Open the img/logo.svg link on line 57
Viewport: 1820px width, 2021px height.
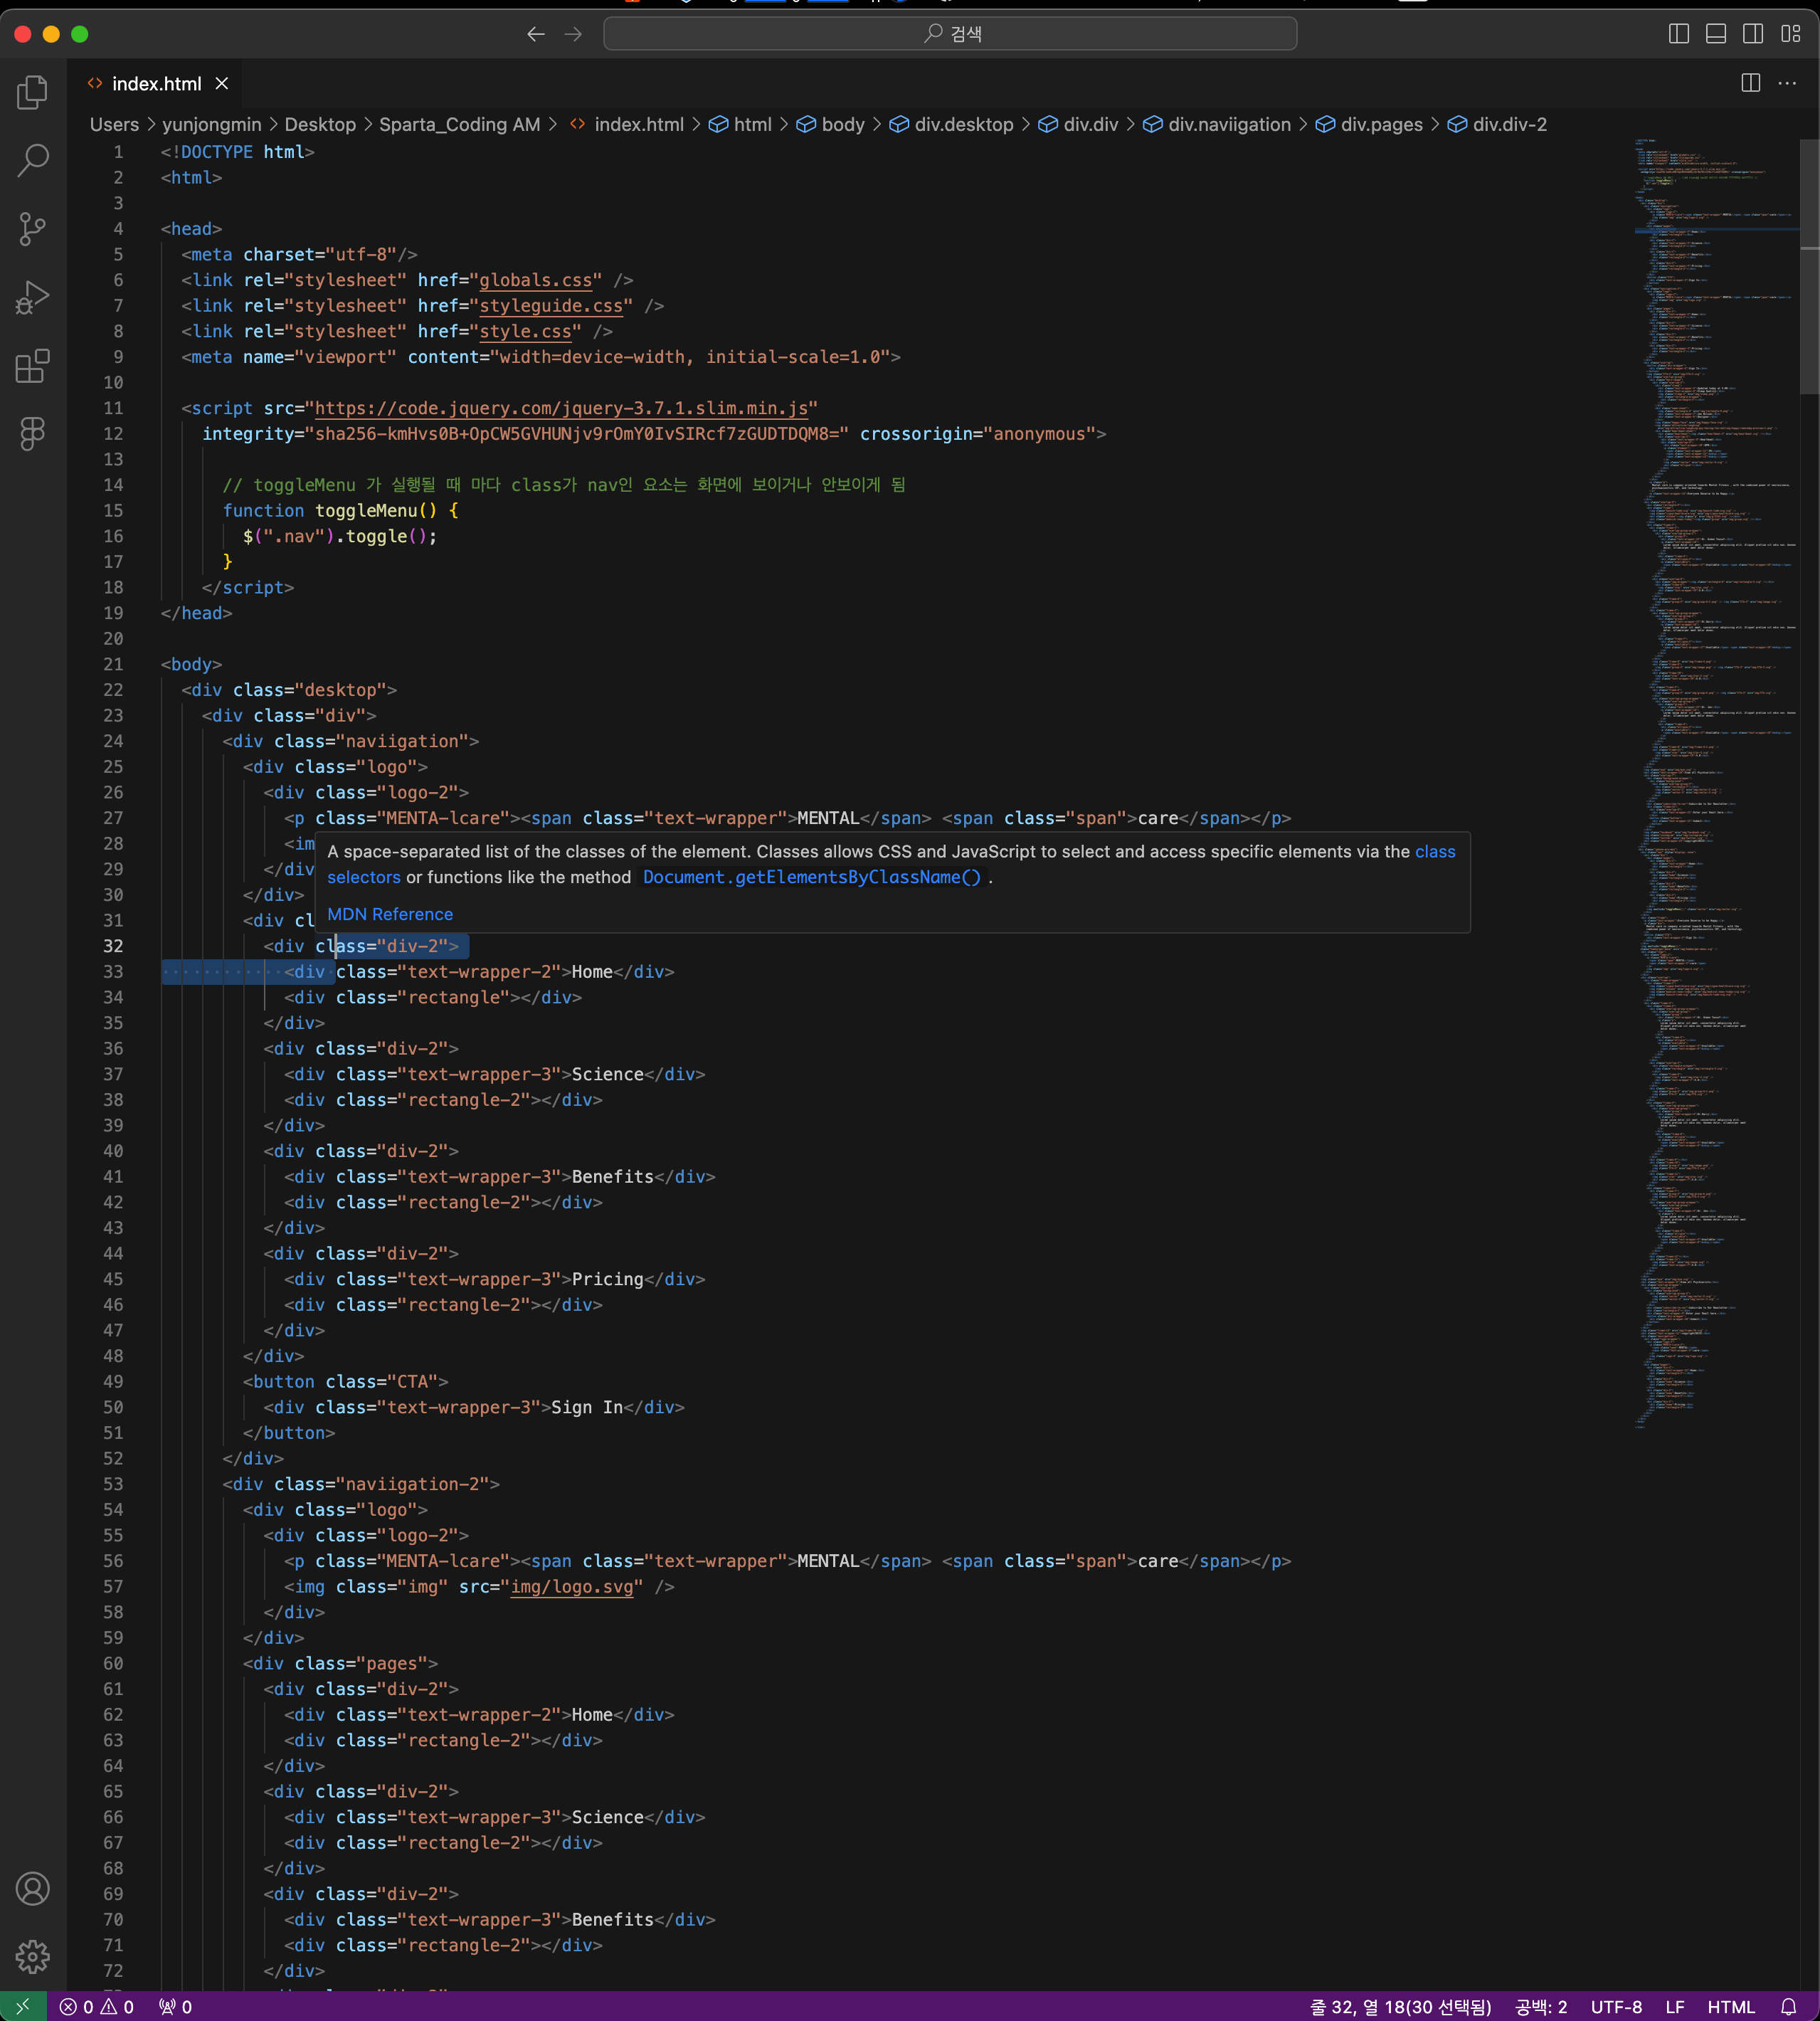[x=572, y=1587]
